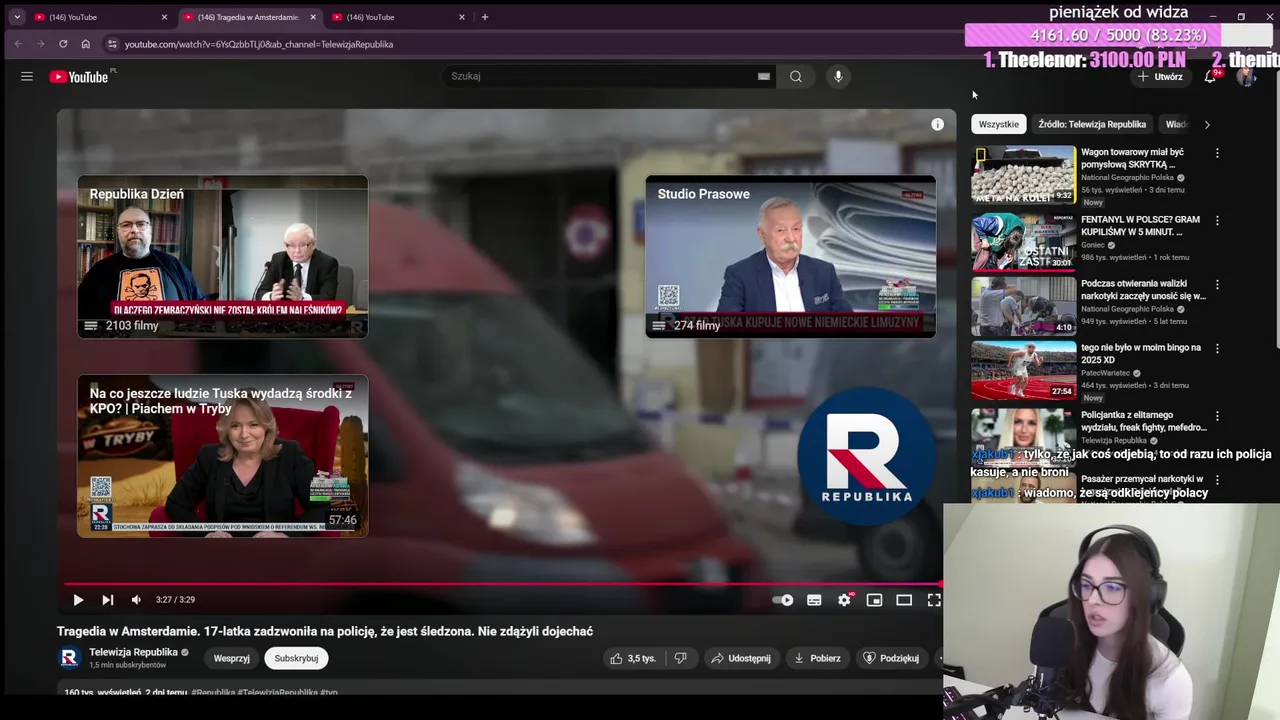Image resolution: width=1280 pixels, height=720 pixels.
Task: Show video info card icon
Action: coord(938,124)
